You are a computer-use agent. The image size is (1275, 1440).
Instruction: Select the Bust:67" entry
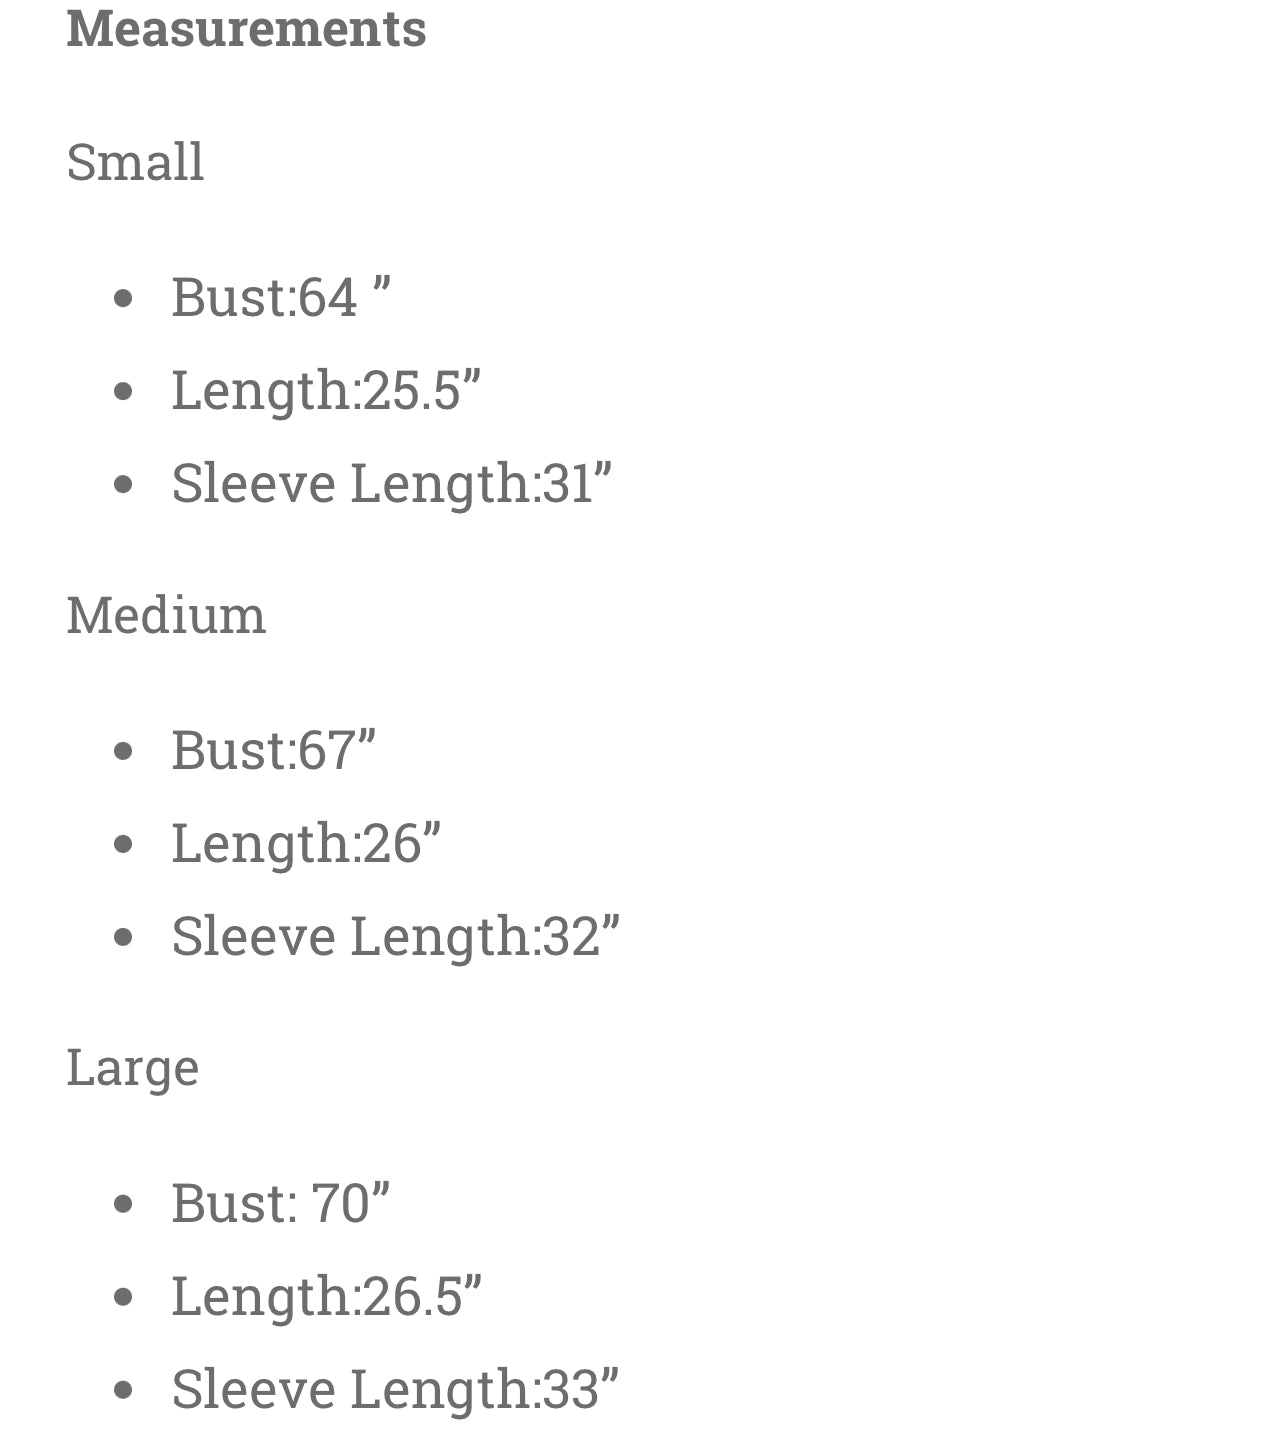pos(273,749)
